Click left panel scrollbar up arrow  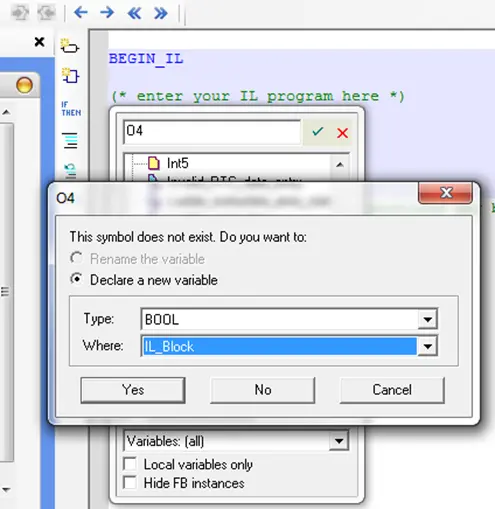click(6, 112)
